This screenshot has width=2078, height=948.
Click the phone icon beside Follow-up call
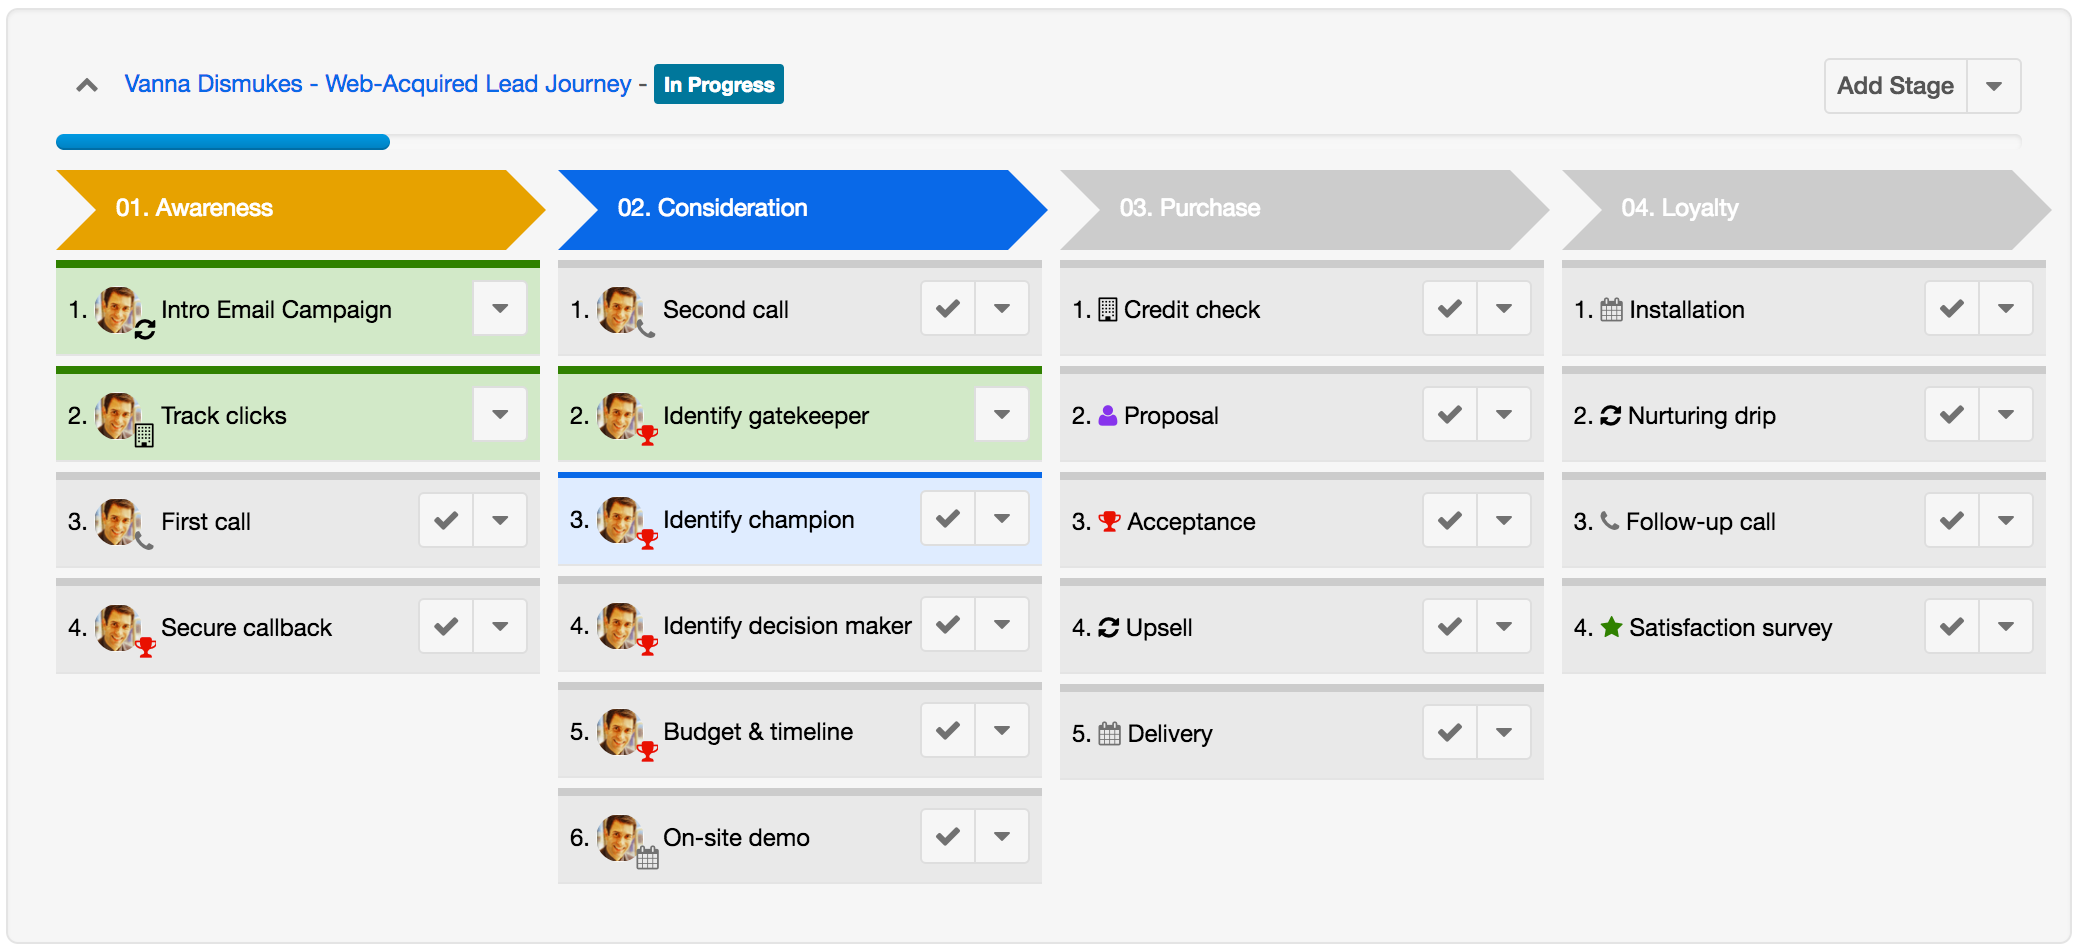(1609, 521)
